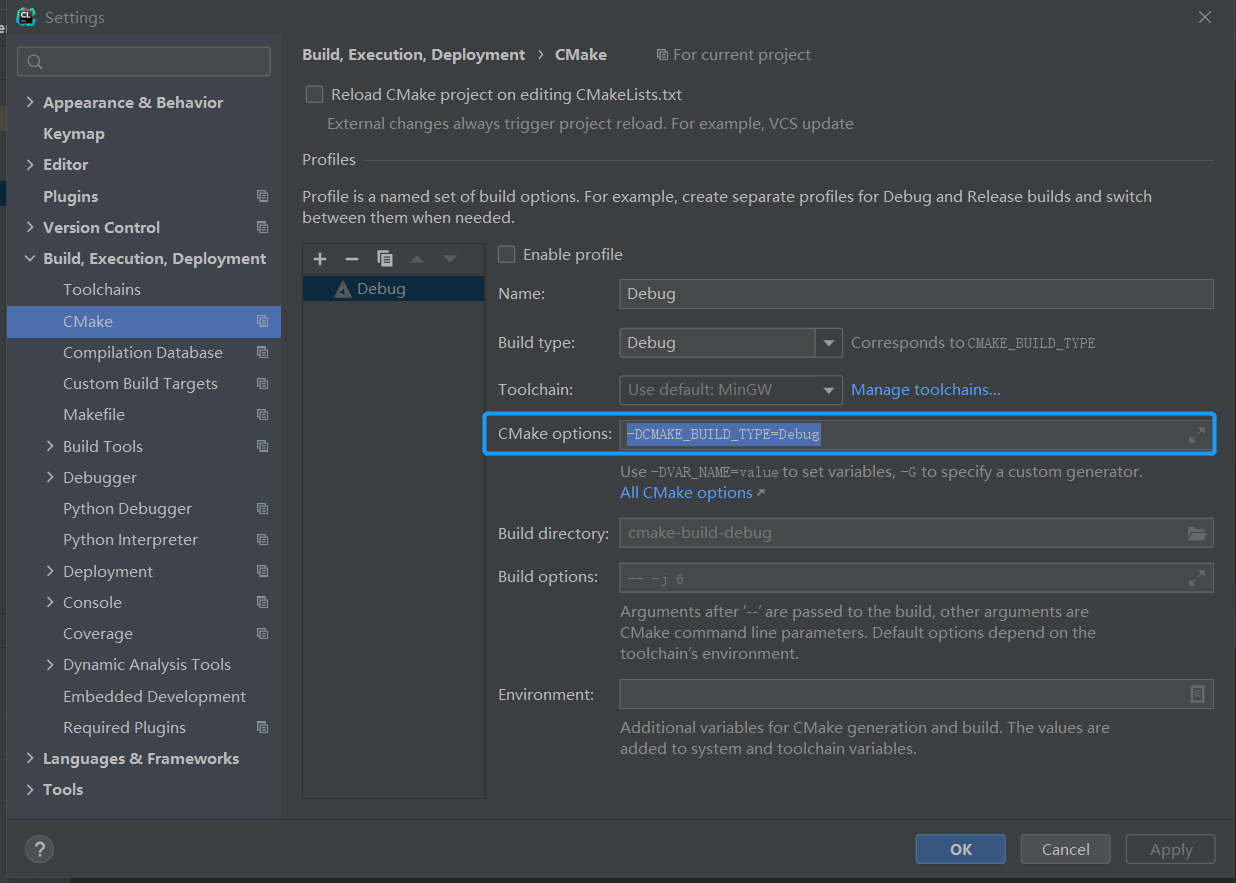Follow the 'Manage toolchains...' link
This screenshot has width=1236, height=883.
tap(925, 389)
